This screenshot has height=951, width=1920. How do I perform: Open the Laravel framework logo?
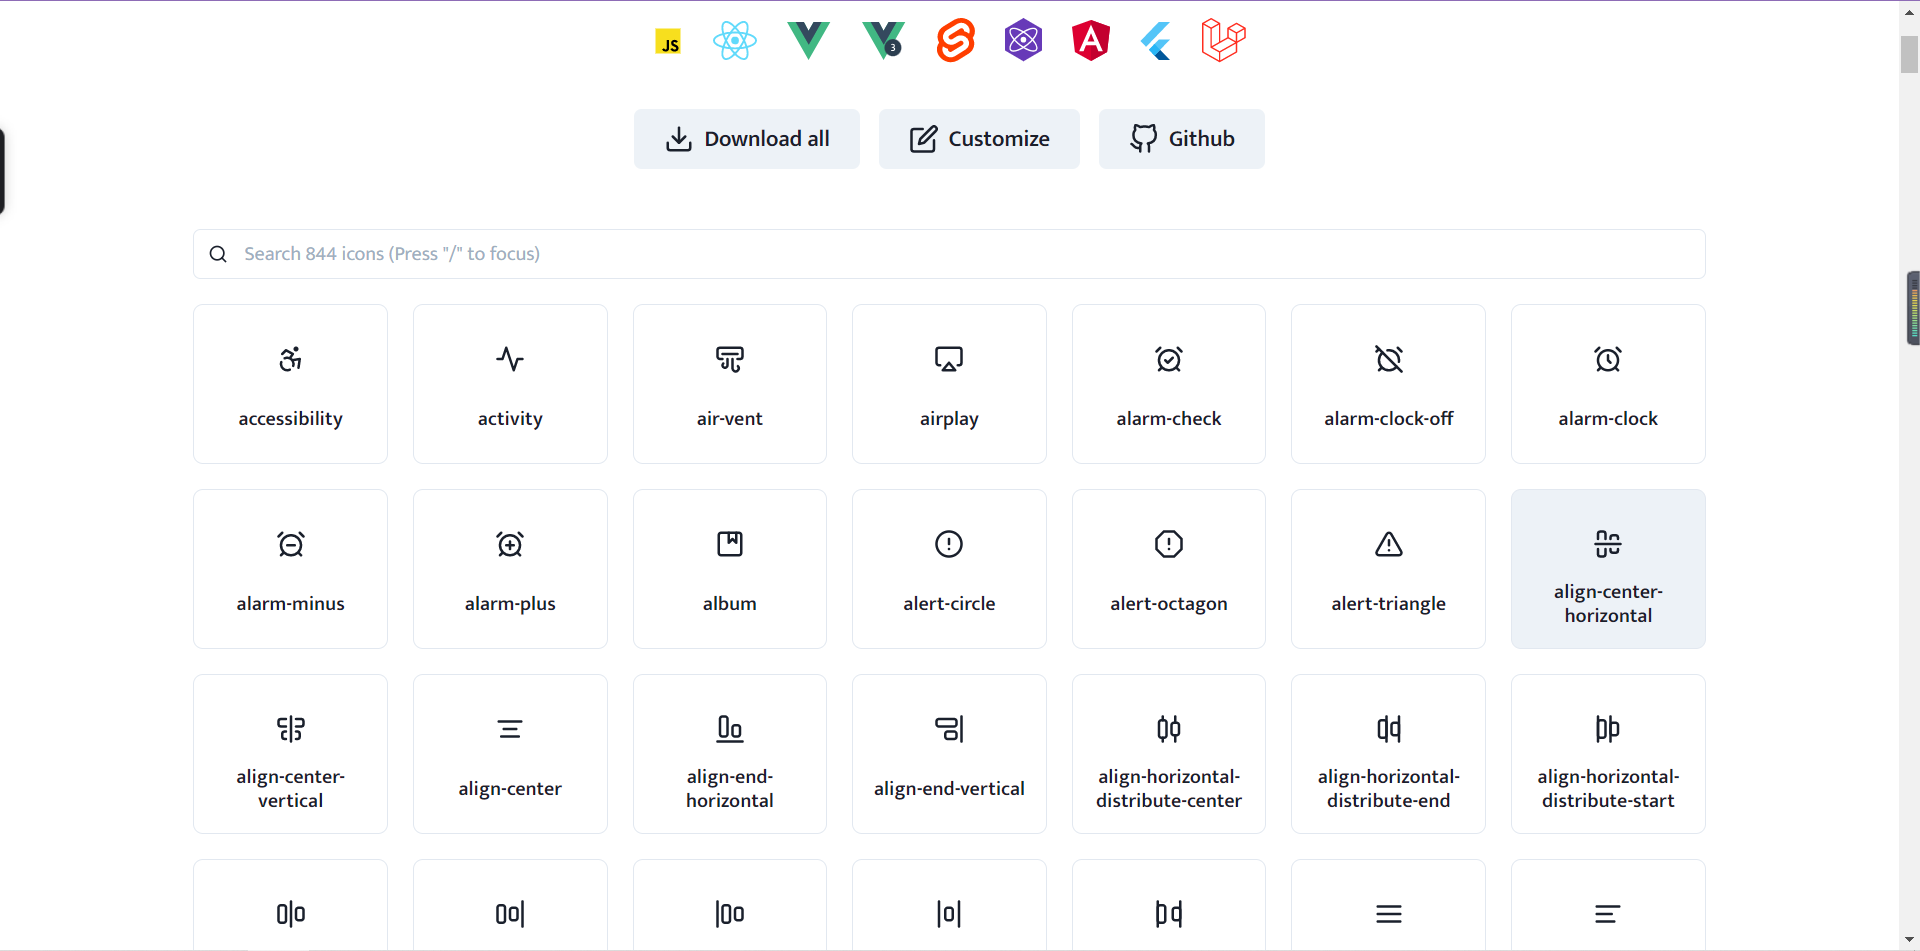[1223, 41]
